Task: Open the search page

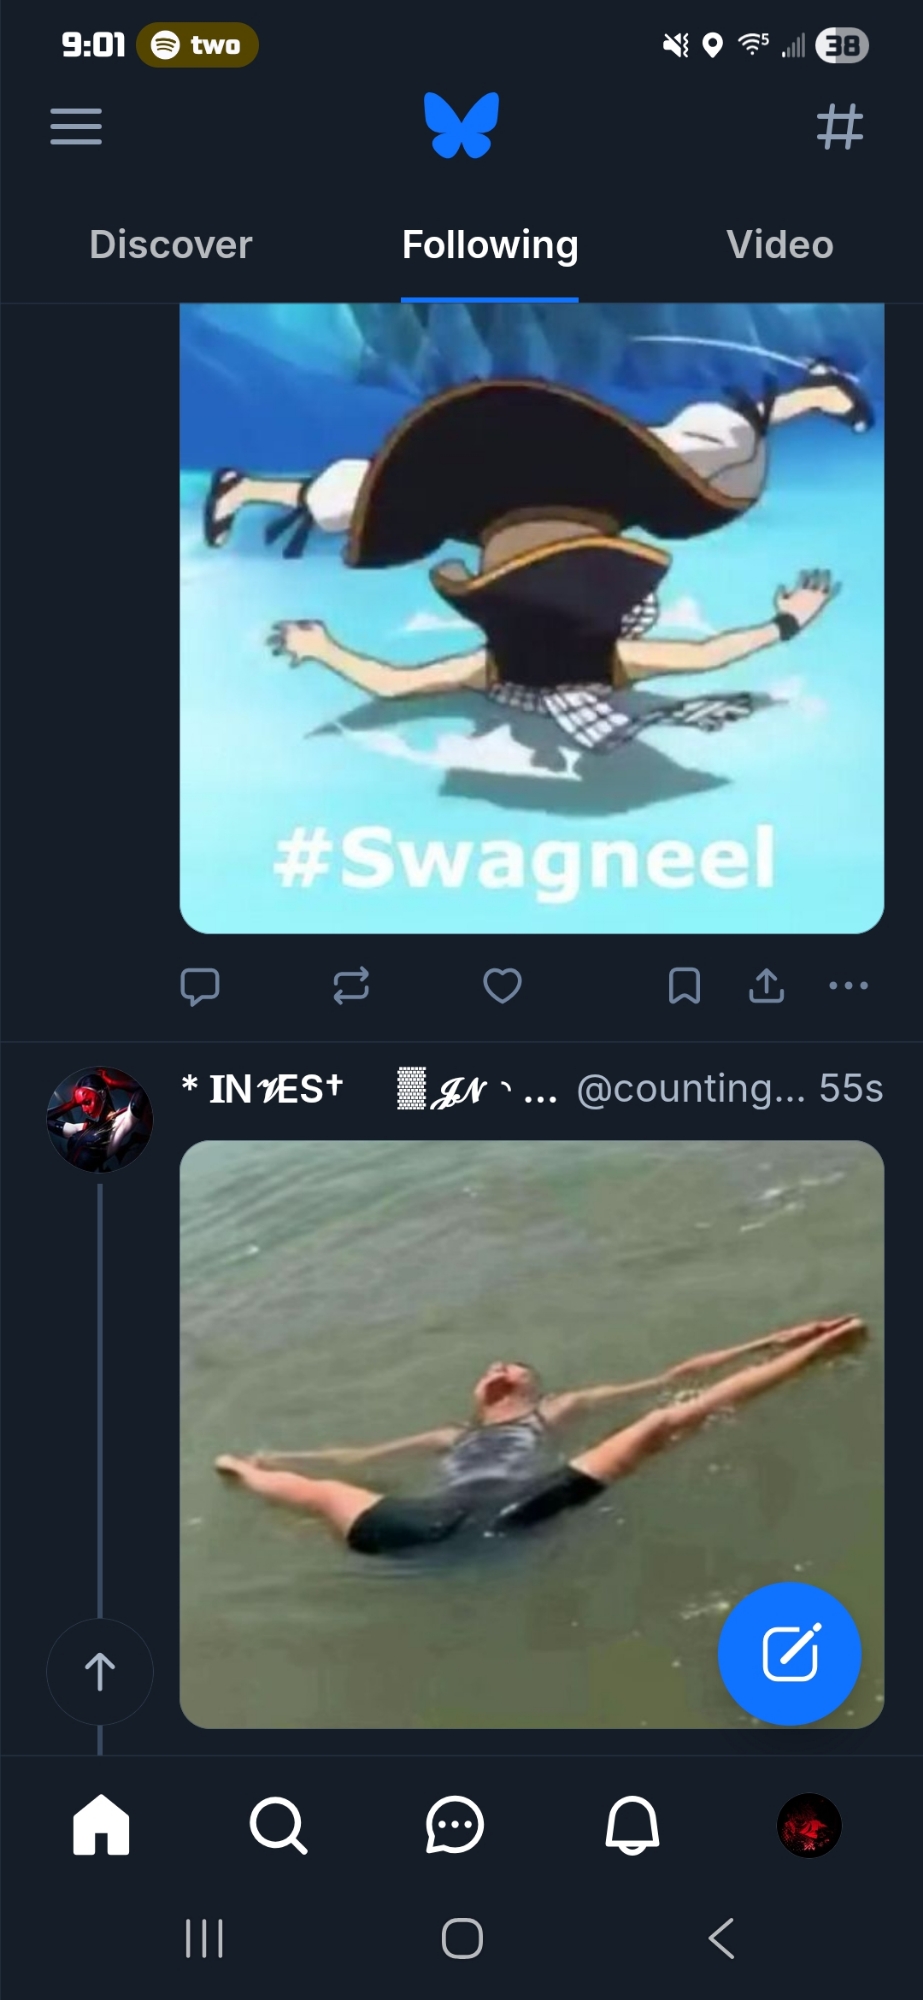Action: click(x=278, y=1826)
